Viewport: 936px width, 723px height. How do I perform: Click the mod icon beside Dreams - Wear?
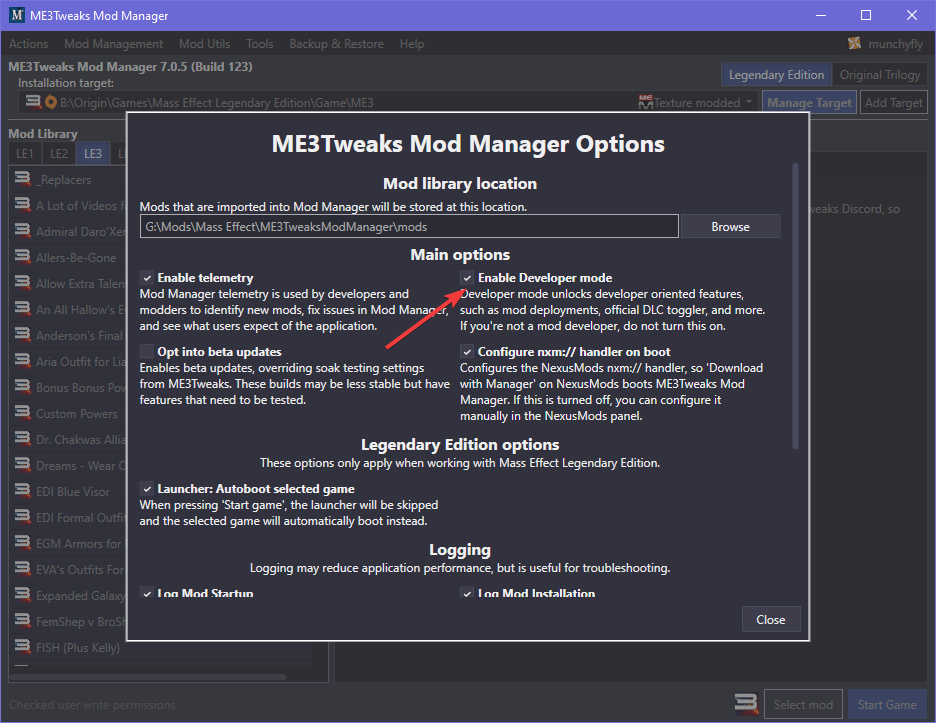click(23, 464)
